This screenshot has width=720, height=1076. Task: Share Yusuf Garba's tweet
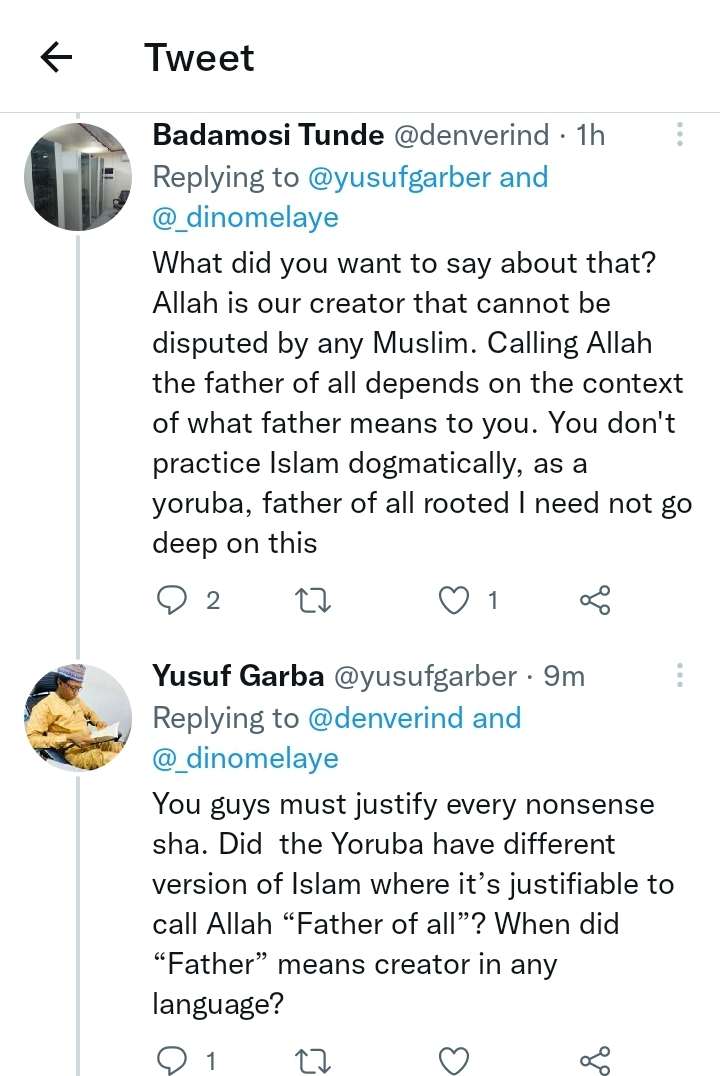[x=594, y=1059]
